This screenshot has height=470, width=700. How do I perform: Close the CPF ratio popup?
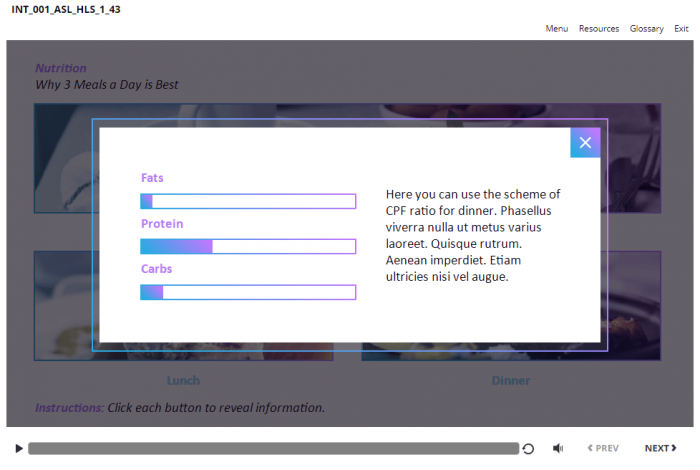585,143
